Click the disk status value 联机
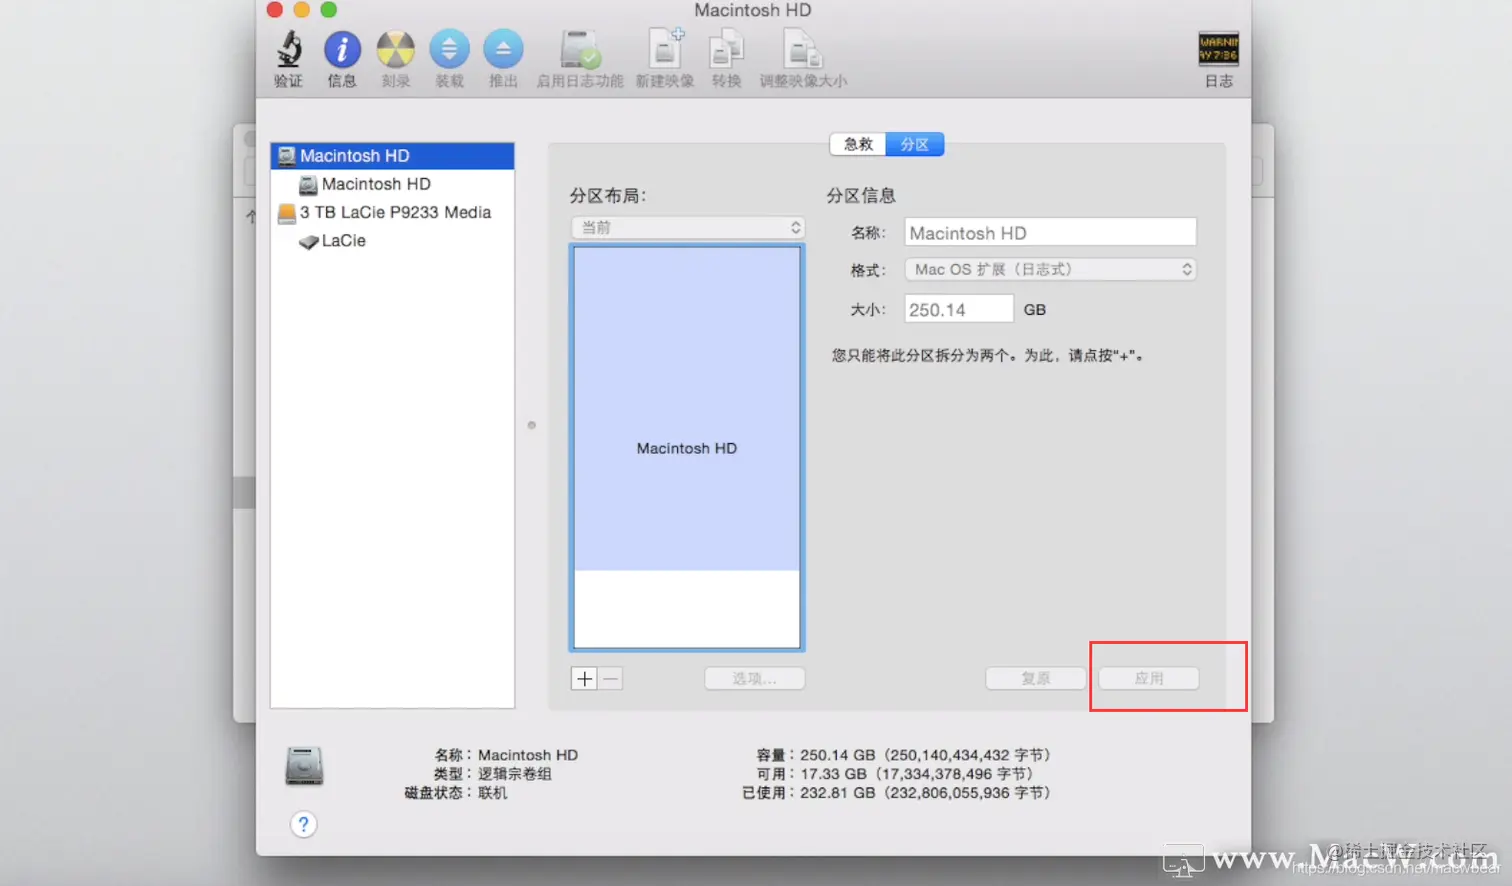The image size is (1512, 886). 493,793
